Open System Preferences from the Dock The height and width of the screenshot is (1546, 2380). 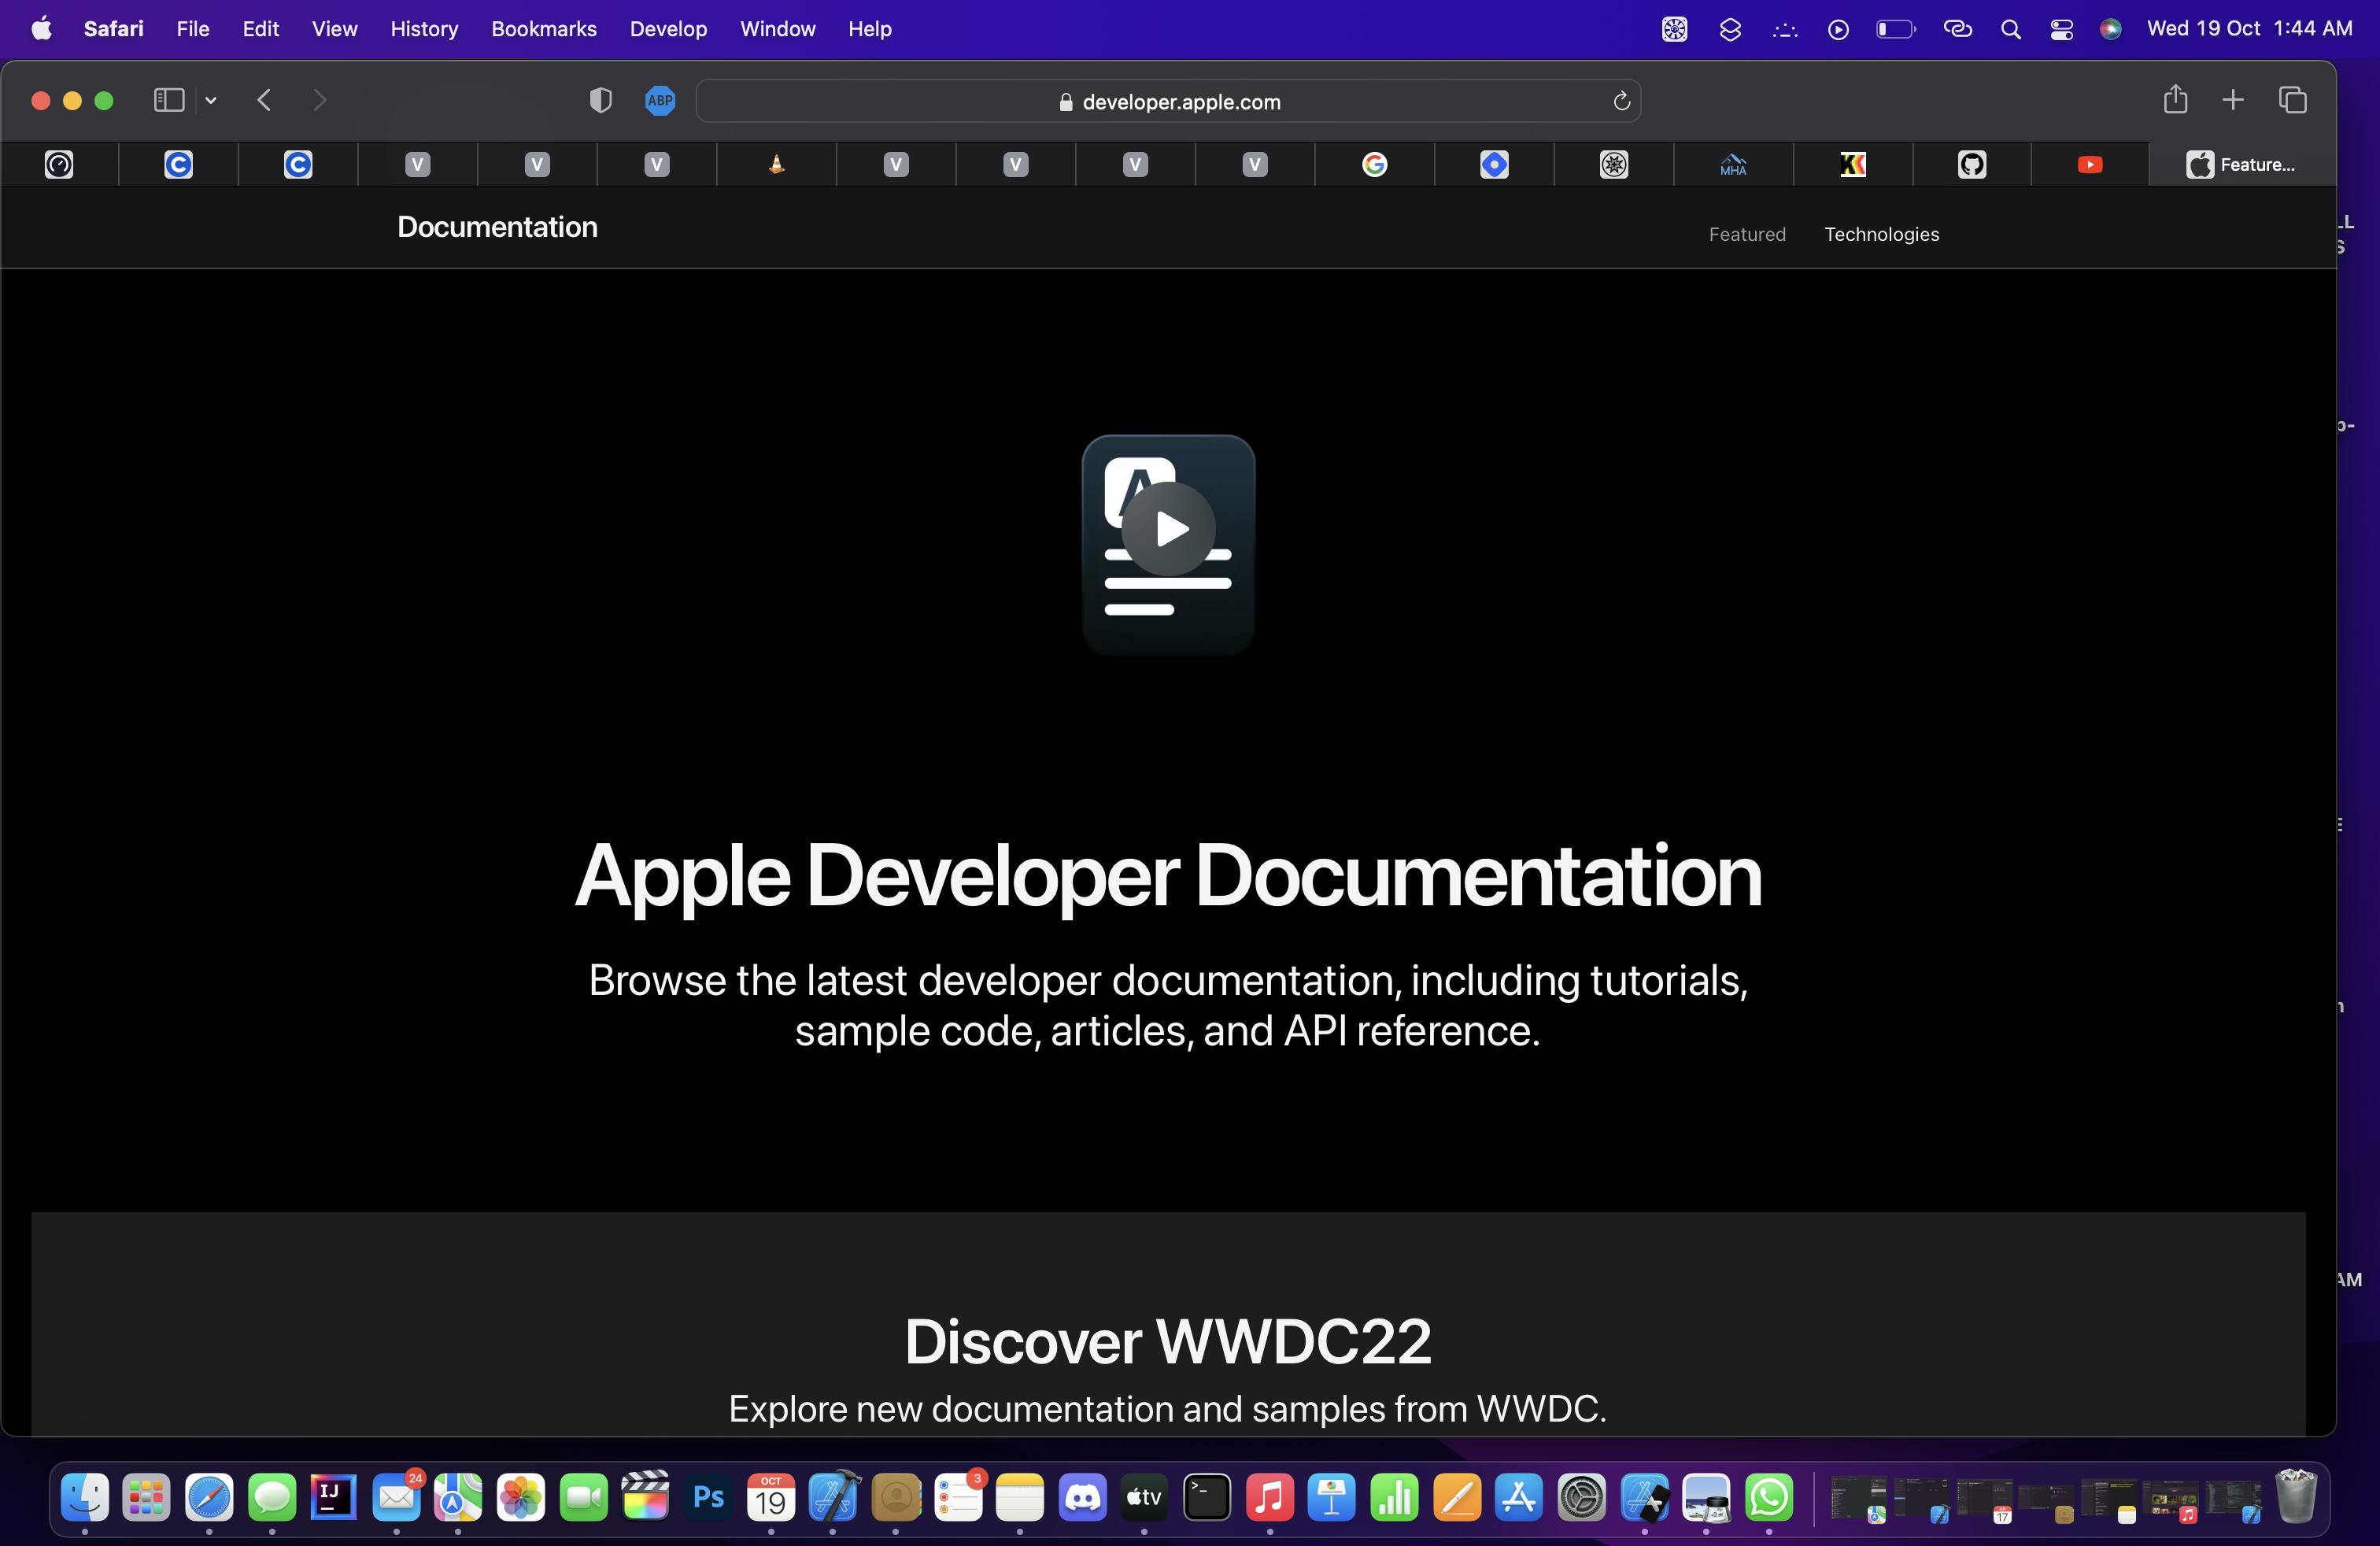point(1582,1497)
